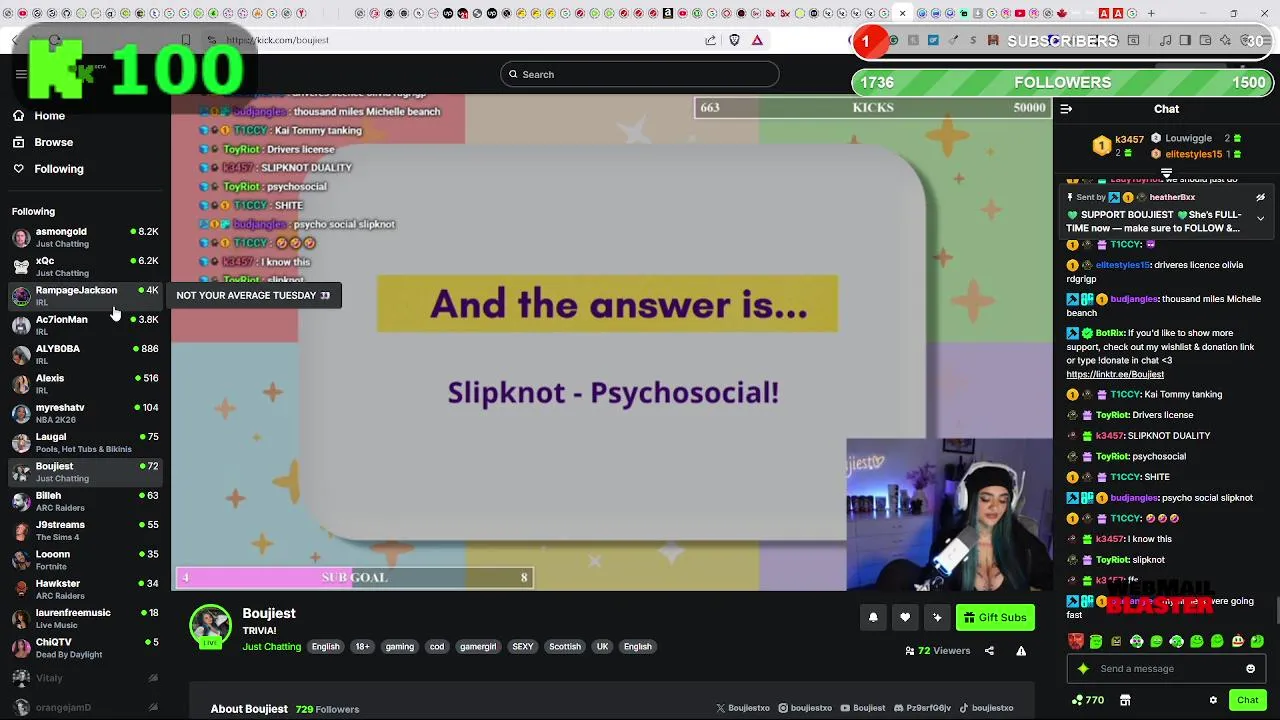Open TikTok link boujiestxo
Screen dimensions: 1280x720
[x=986, y=708]
